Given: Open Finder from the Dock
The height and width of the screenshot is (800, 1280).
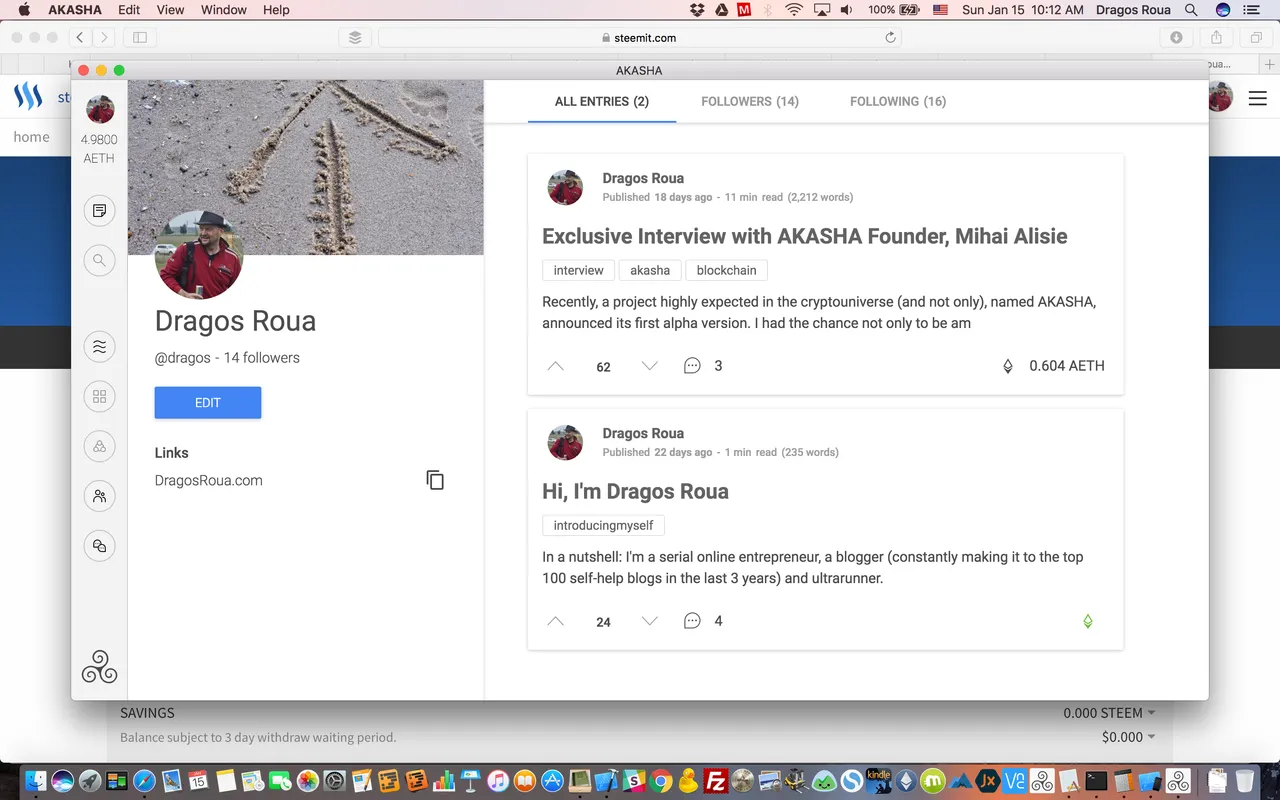Looking at the screenshot, I should click(36, 780).
